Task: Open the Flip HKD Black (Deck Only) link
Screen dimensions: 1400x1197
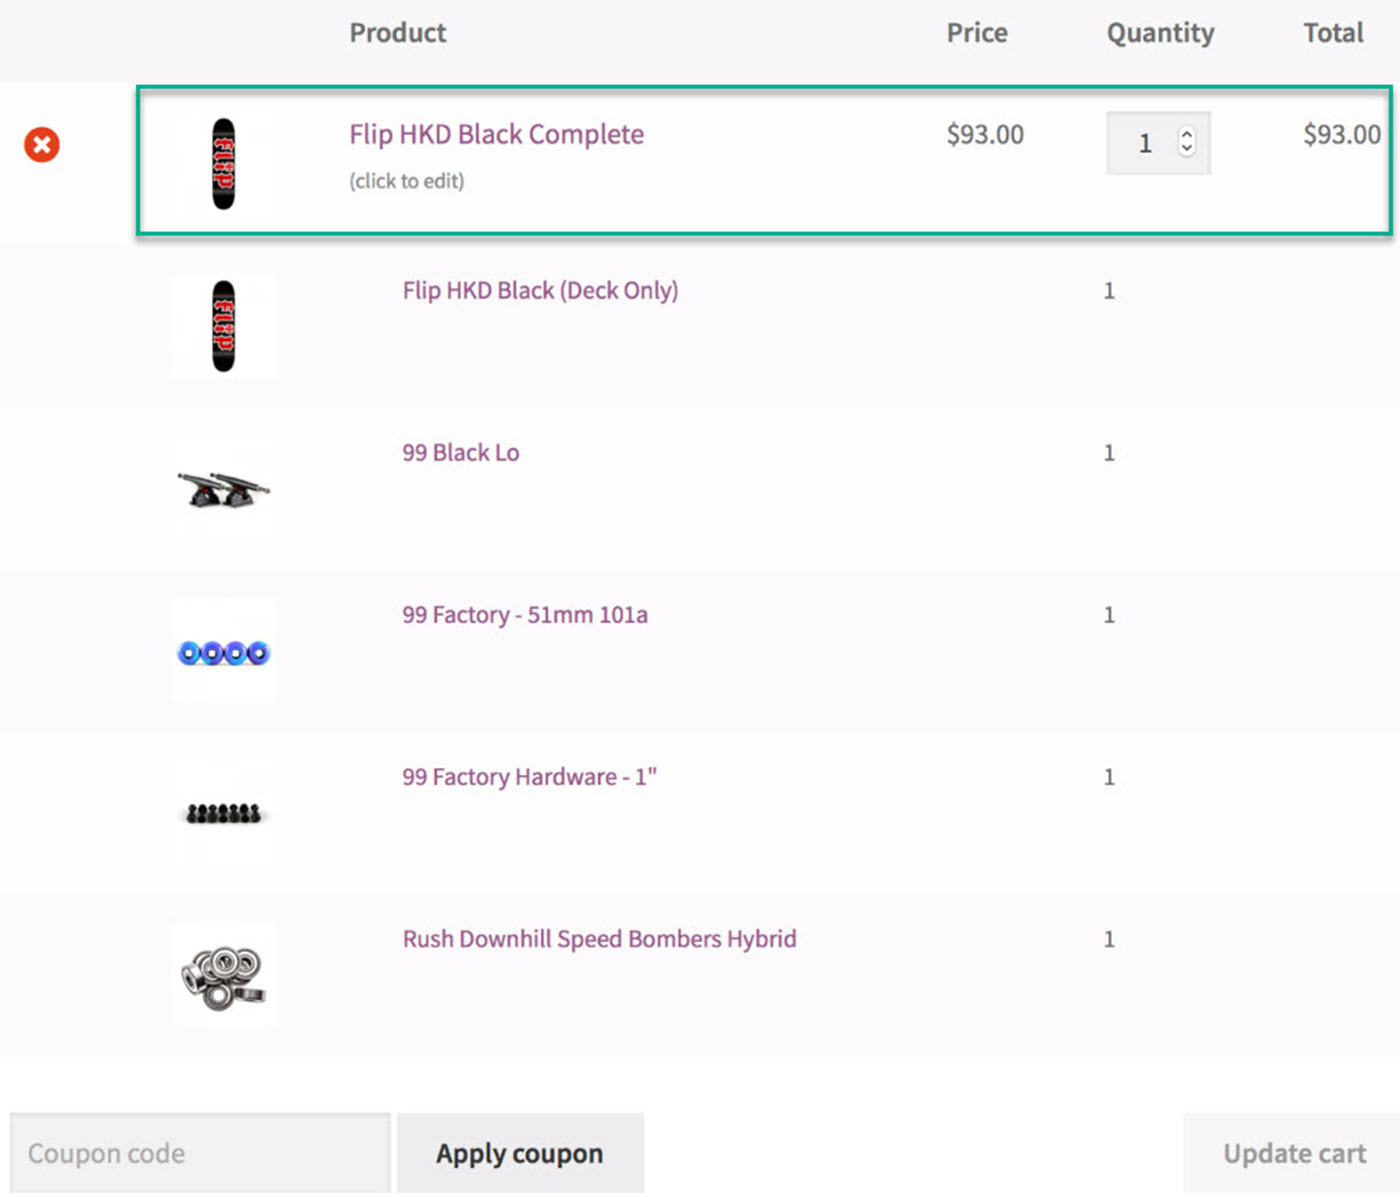Action: click(x=540, y=290)
